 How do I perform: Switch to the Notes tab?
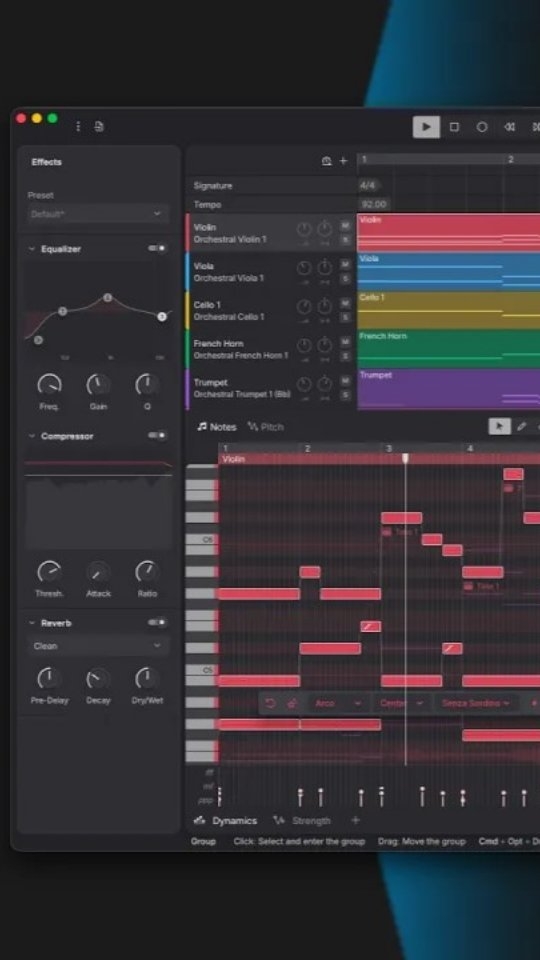(x=217, y=427)
